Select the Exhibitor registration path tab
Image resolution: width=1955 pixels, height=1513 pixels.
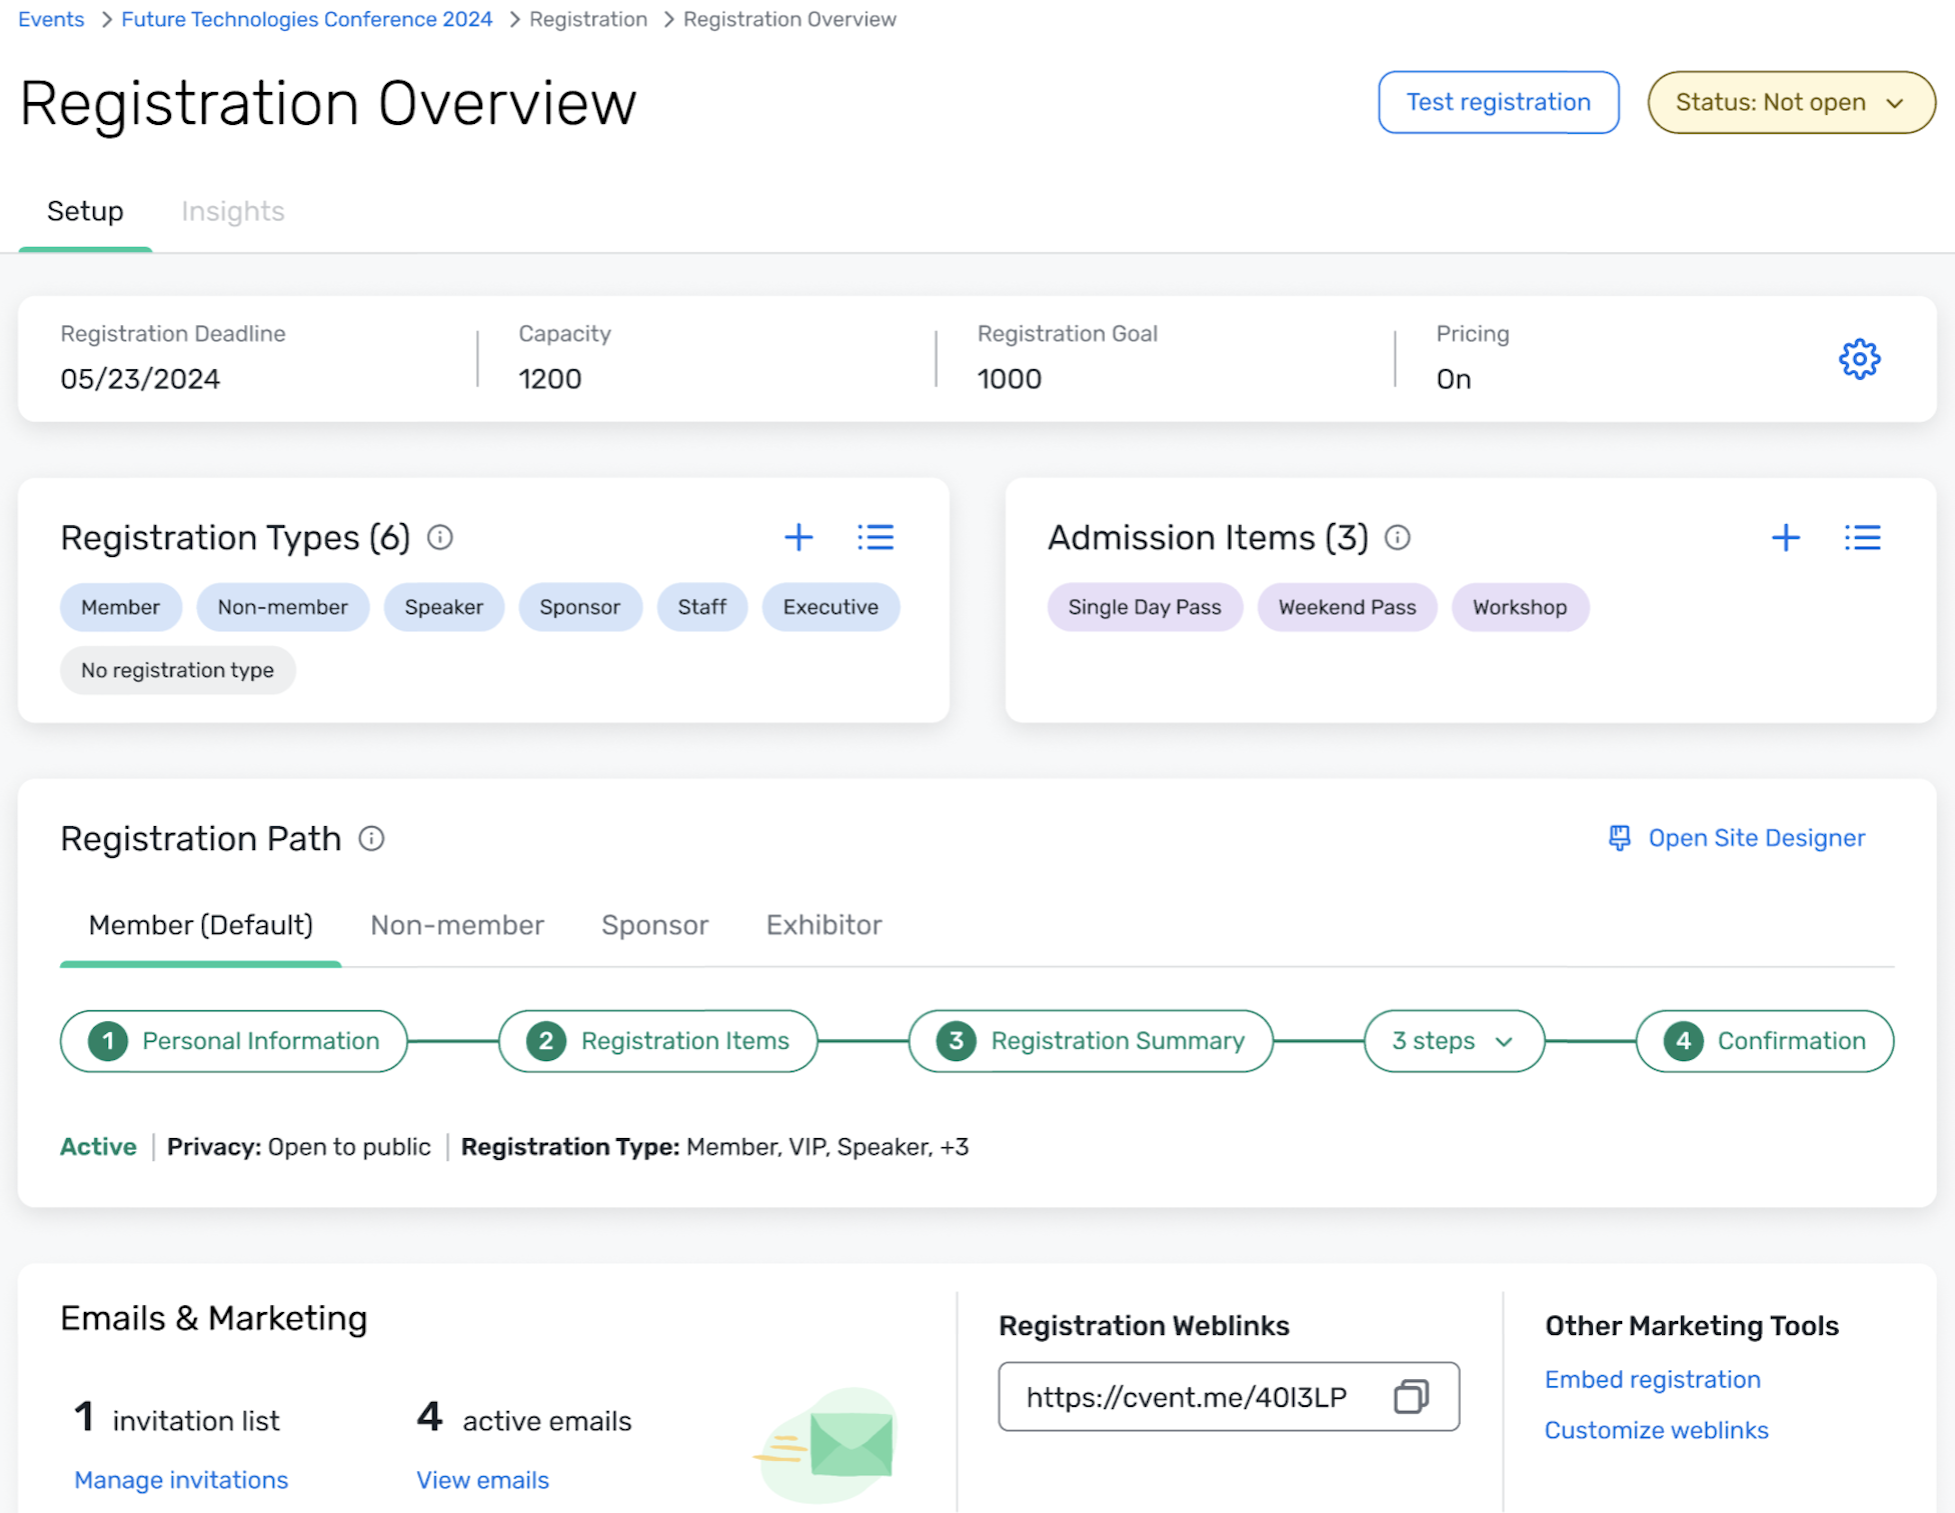[824, 925]
